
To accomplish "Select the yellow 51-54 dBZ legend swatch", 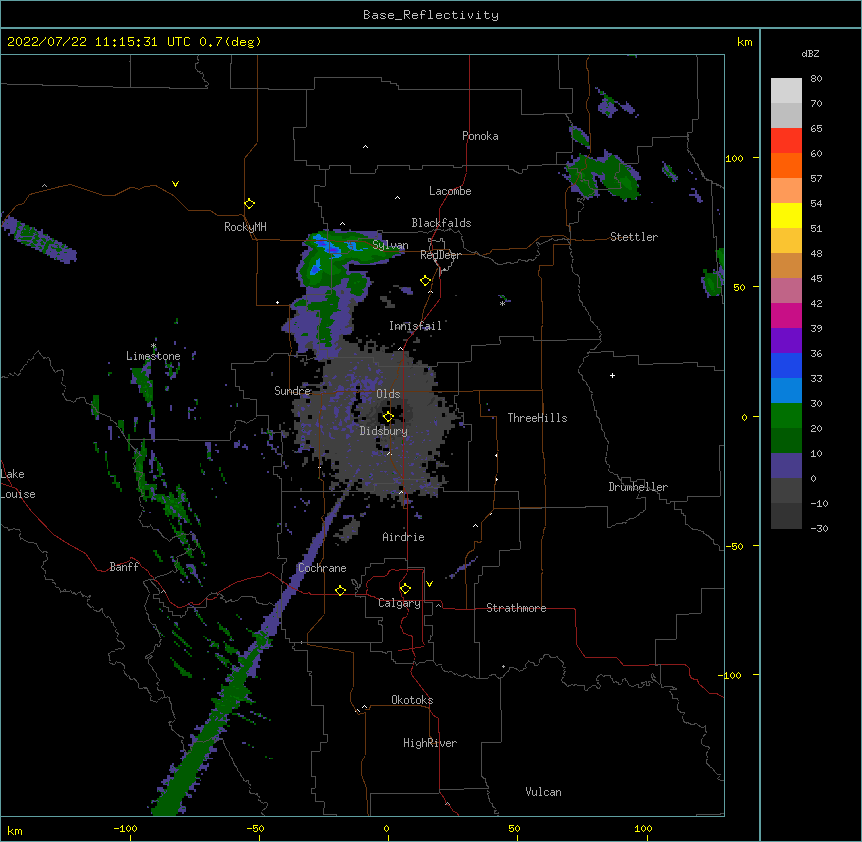I will tap(786, 215).
